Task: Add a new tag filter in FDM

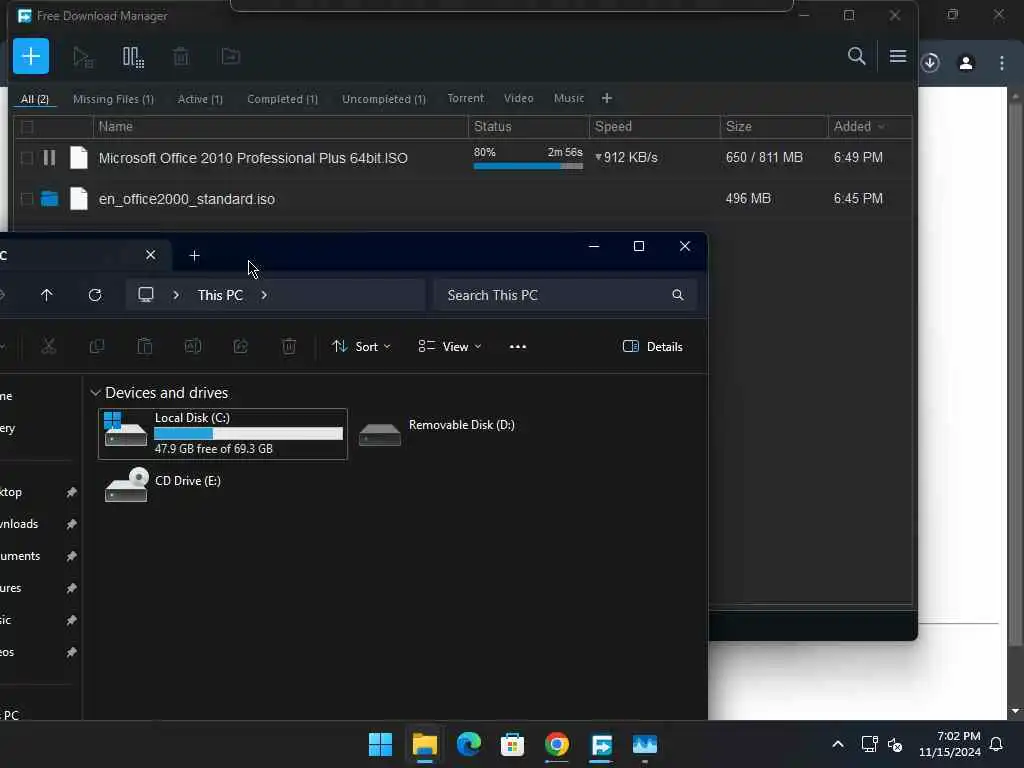Action: coord(607,99)
